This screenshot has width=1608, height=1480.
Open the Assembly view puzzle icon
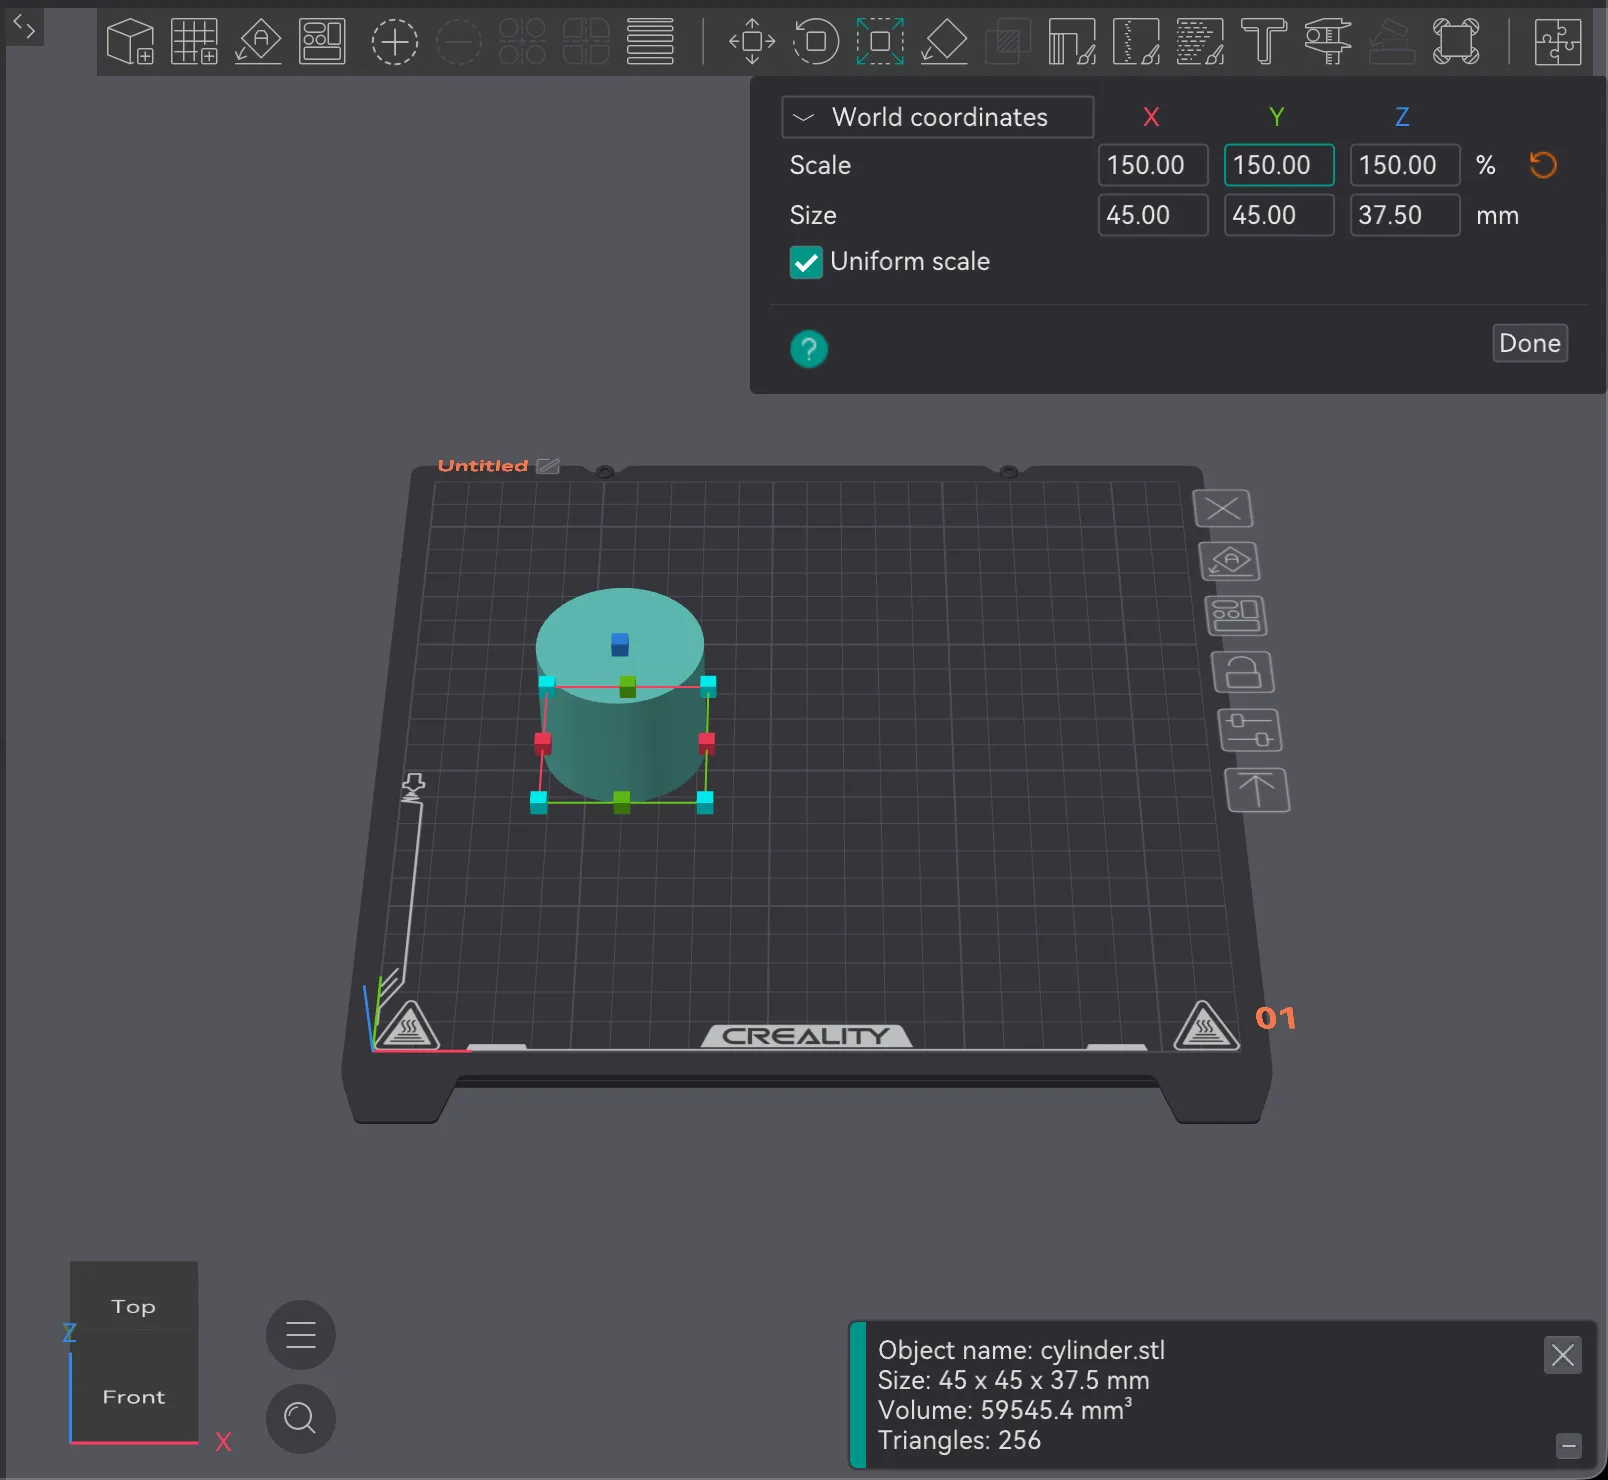point(1558,42)
